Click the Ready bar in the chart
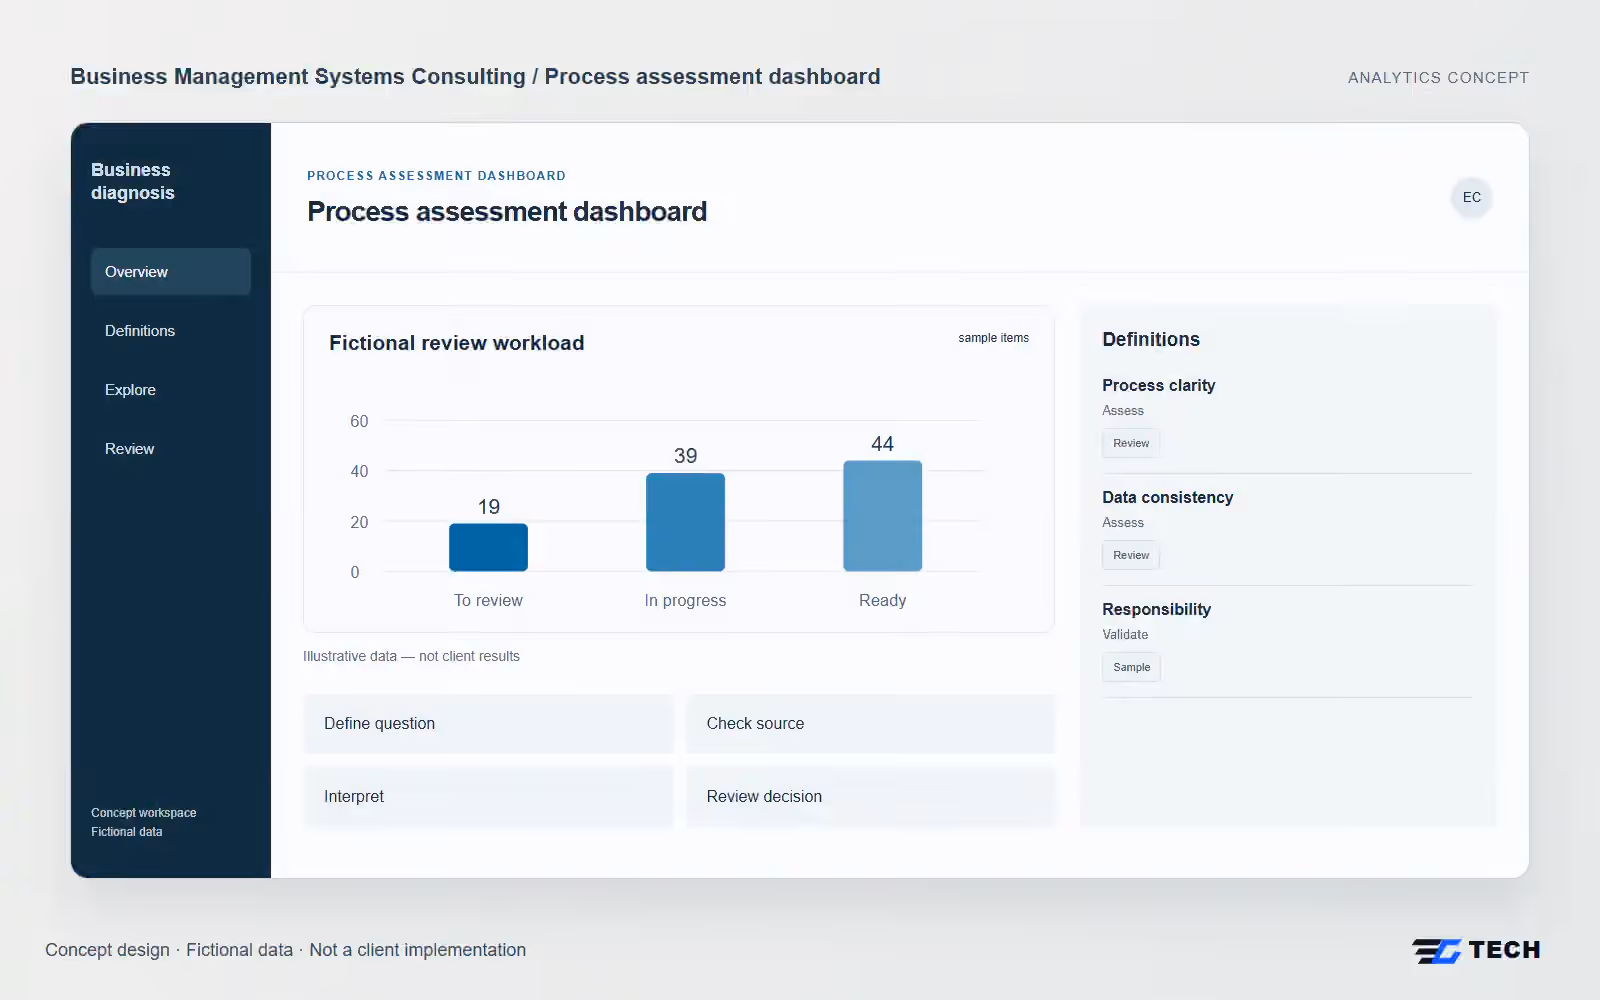This screenshot has width=1600, height=1000. coord(882,516)
